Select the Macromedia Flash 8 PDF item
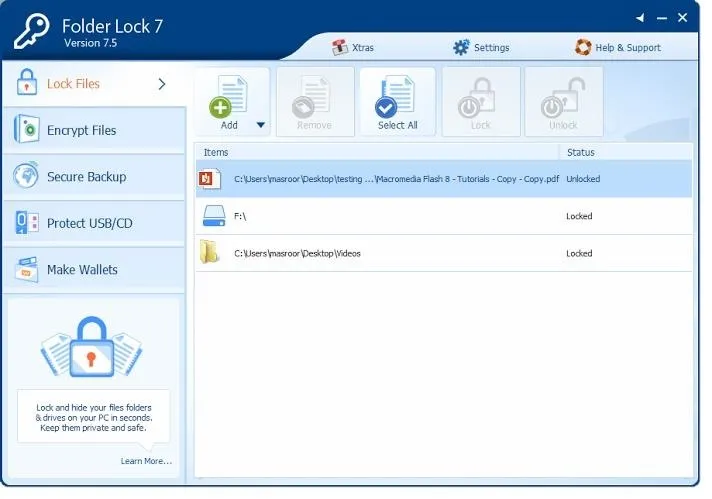The height and width of the screenshot is (499, 712). 397,179
